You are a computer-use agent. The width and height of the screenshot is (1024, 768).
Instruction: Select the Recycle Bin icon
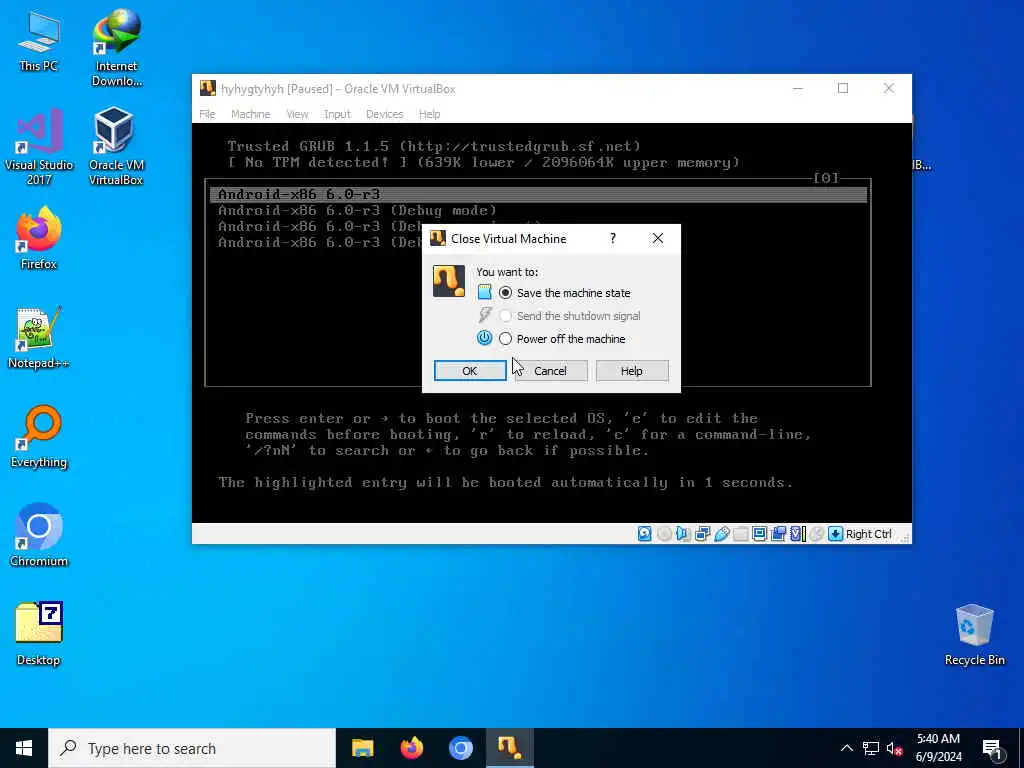click(x=974, y=634)
